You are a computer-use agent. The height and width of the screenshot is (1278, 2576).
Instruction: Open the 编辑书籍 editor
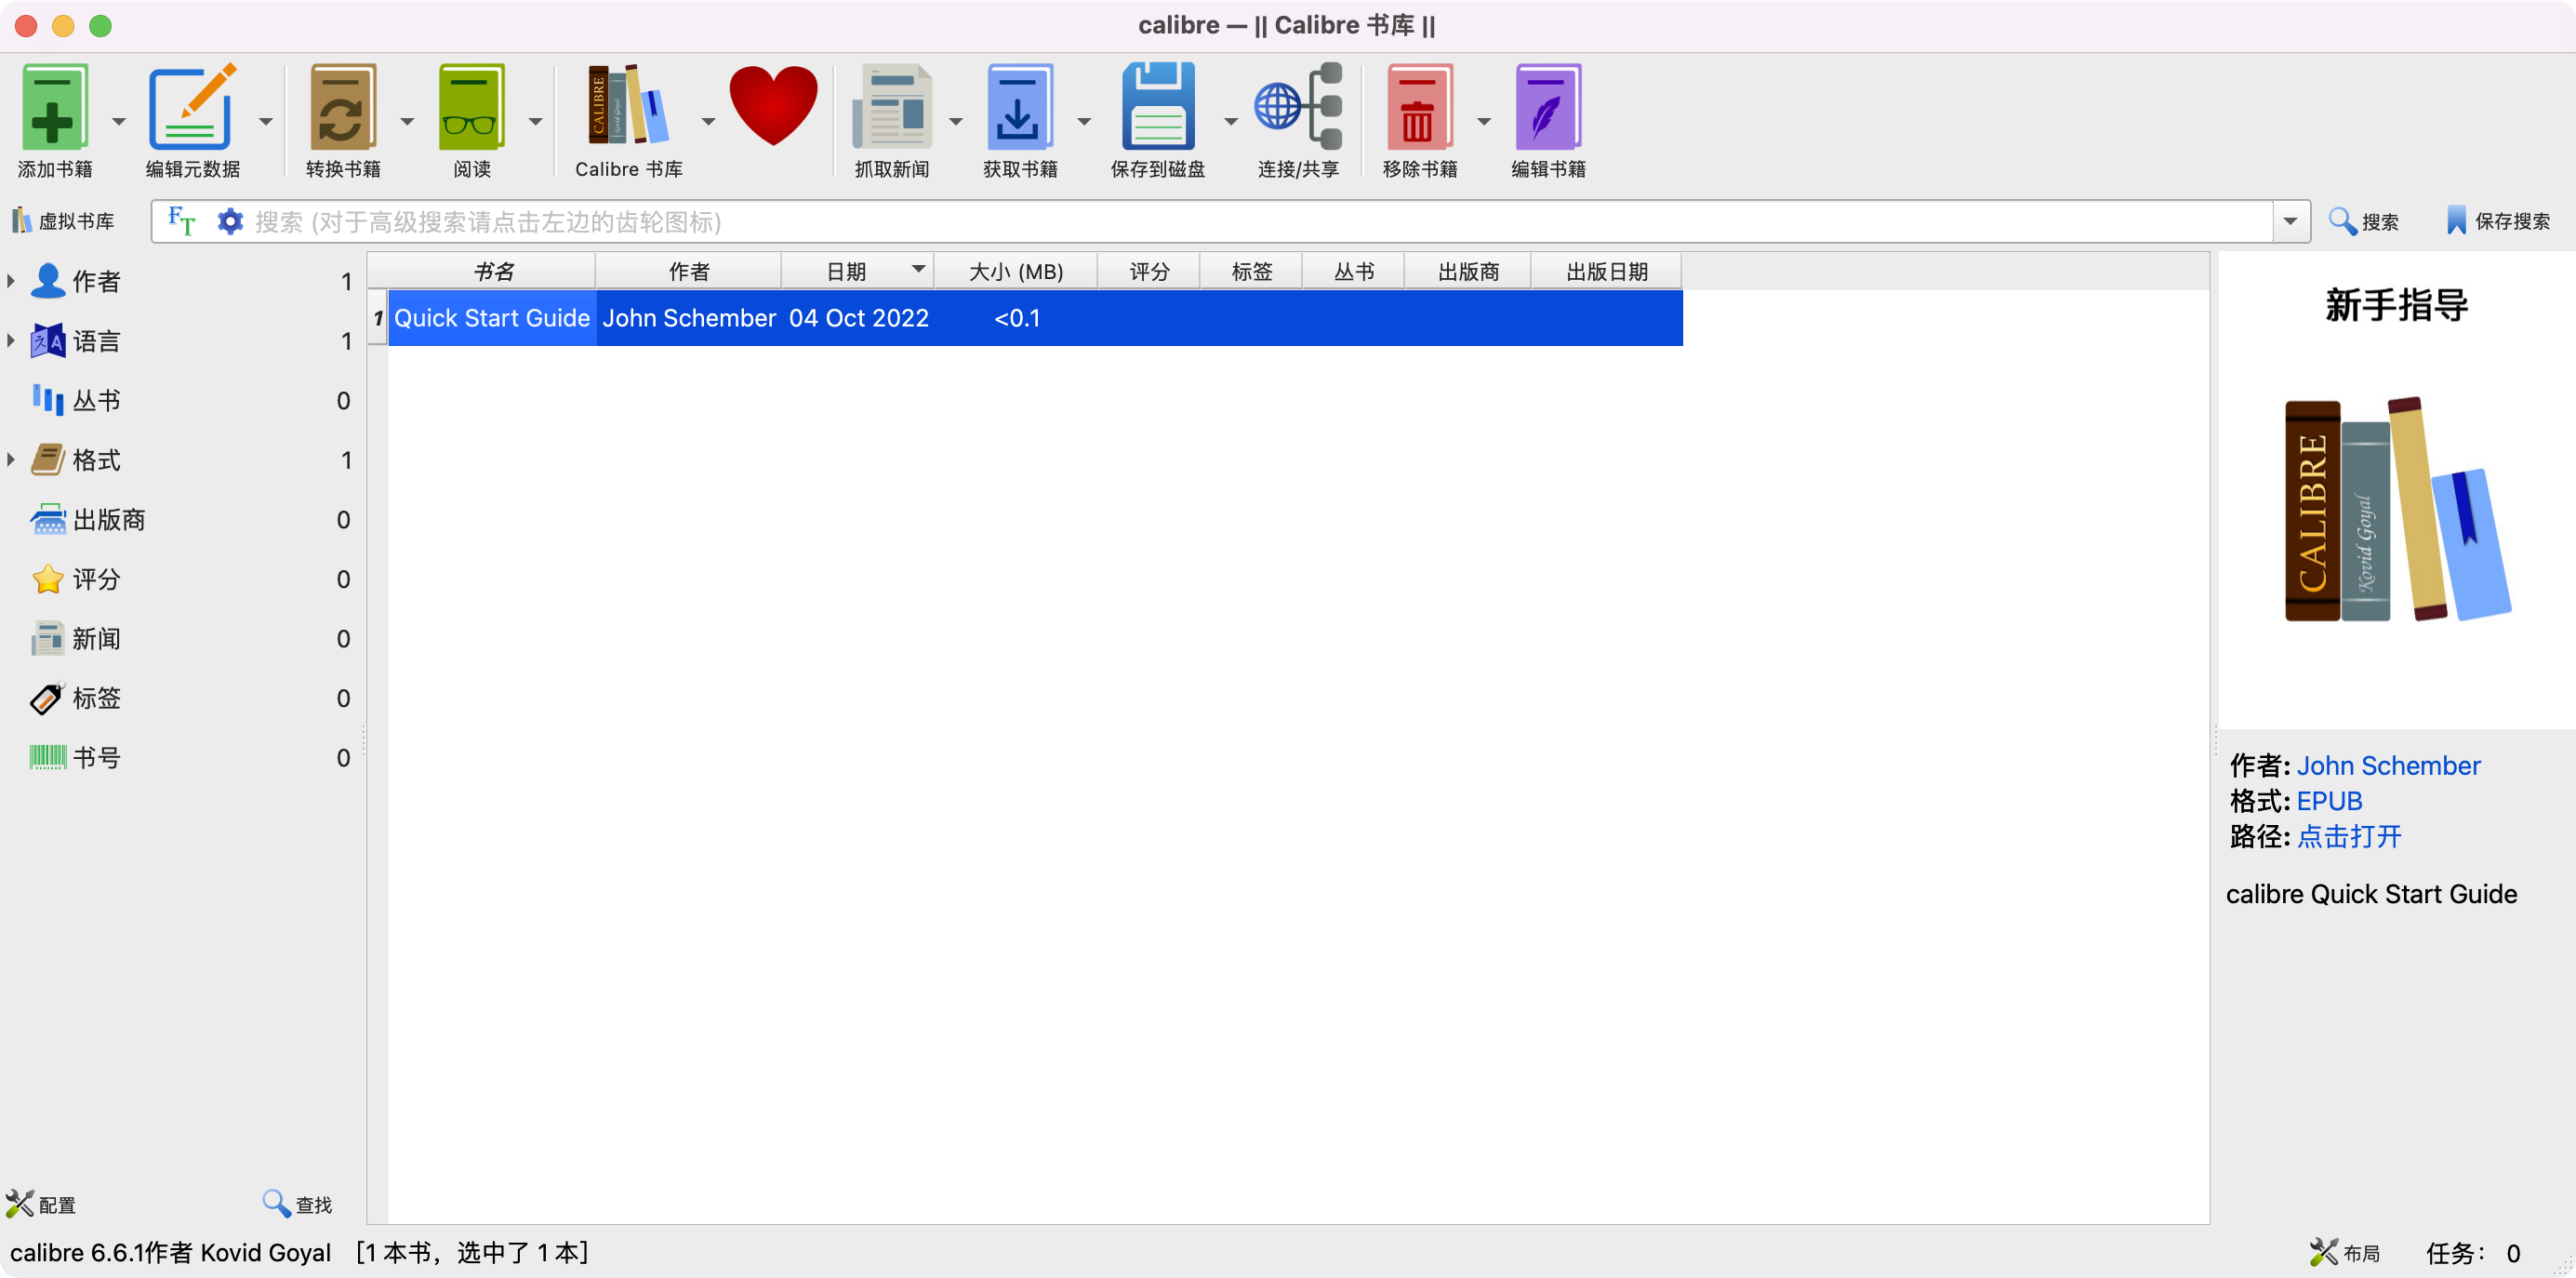pyautogui.click(x=1548, y=105)
